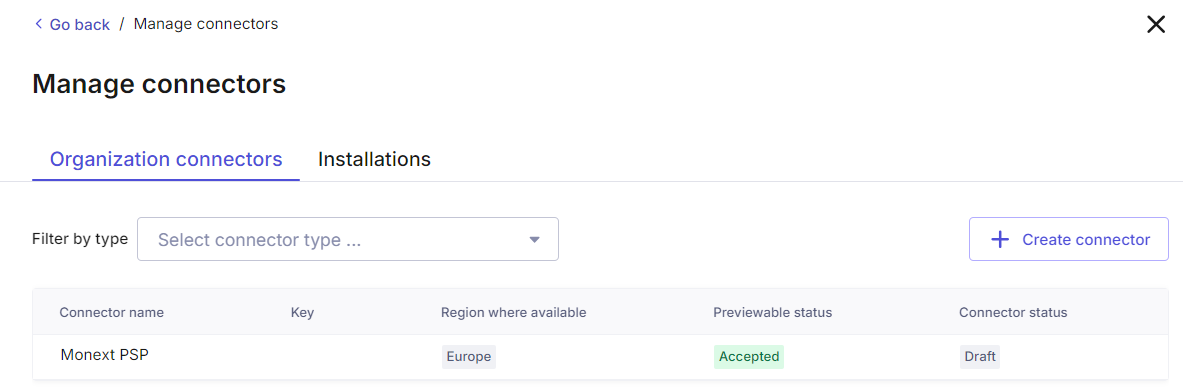Image resolution: width=1183 pixels, height=391 pixels.
Task: Expand the connector type dropdown arrow
Action: tap(534, 240)
